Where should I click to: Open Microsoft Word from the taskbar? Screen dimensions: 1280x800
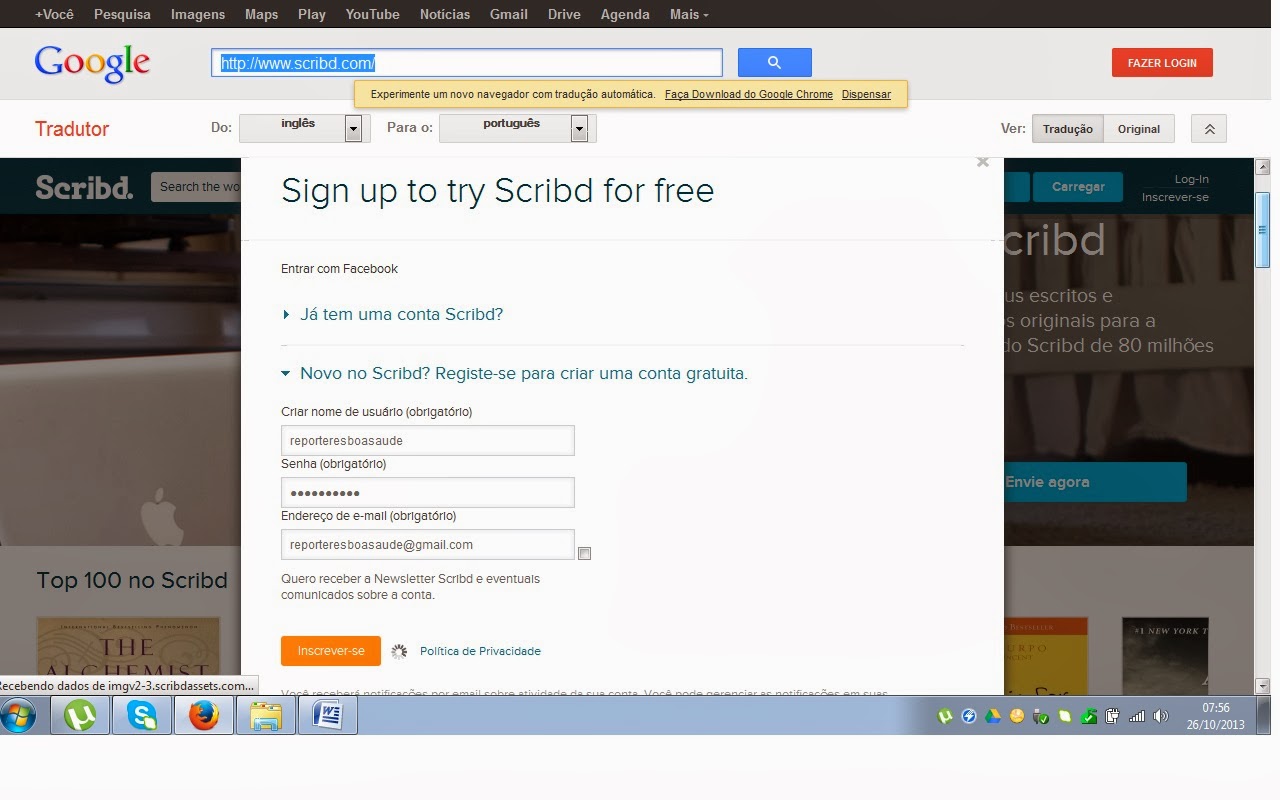(x=328, y=716)
